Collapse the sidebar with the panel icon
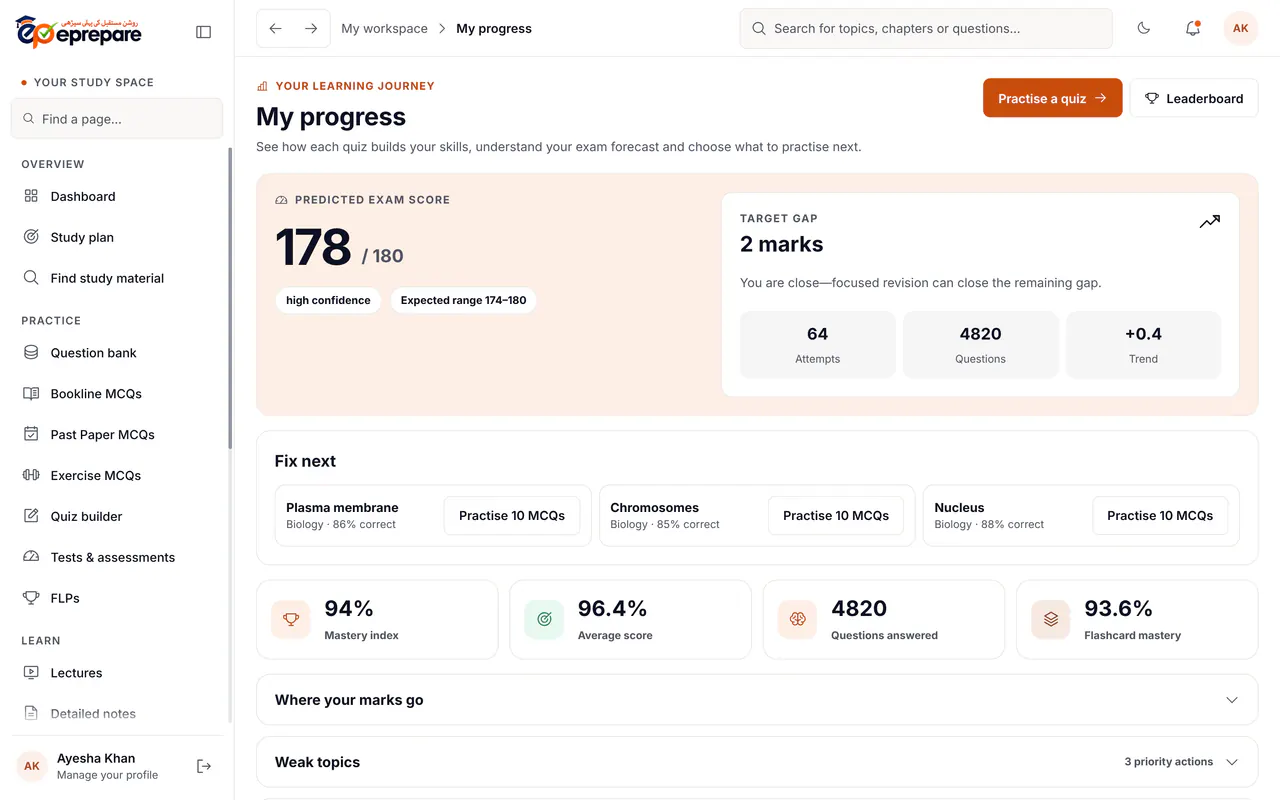Viewport: 1280px width, 800px height. tap(204, 32)
